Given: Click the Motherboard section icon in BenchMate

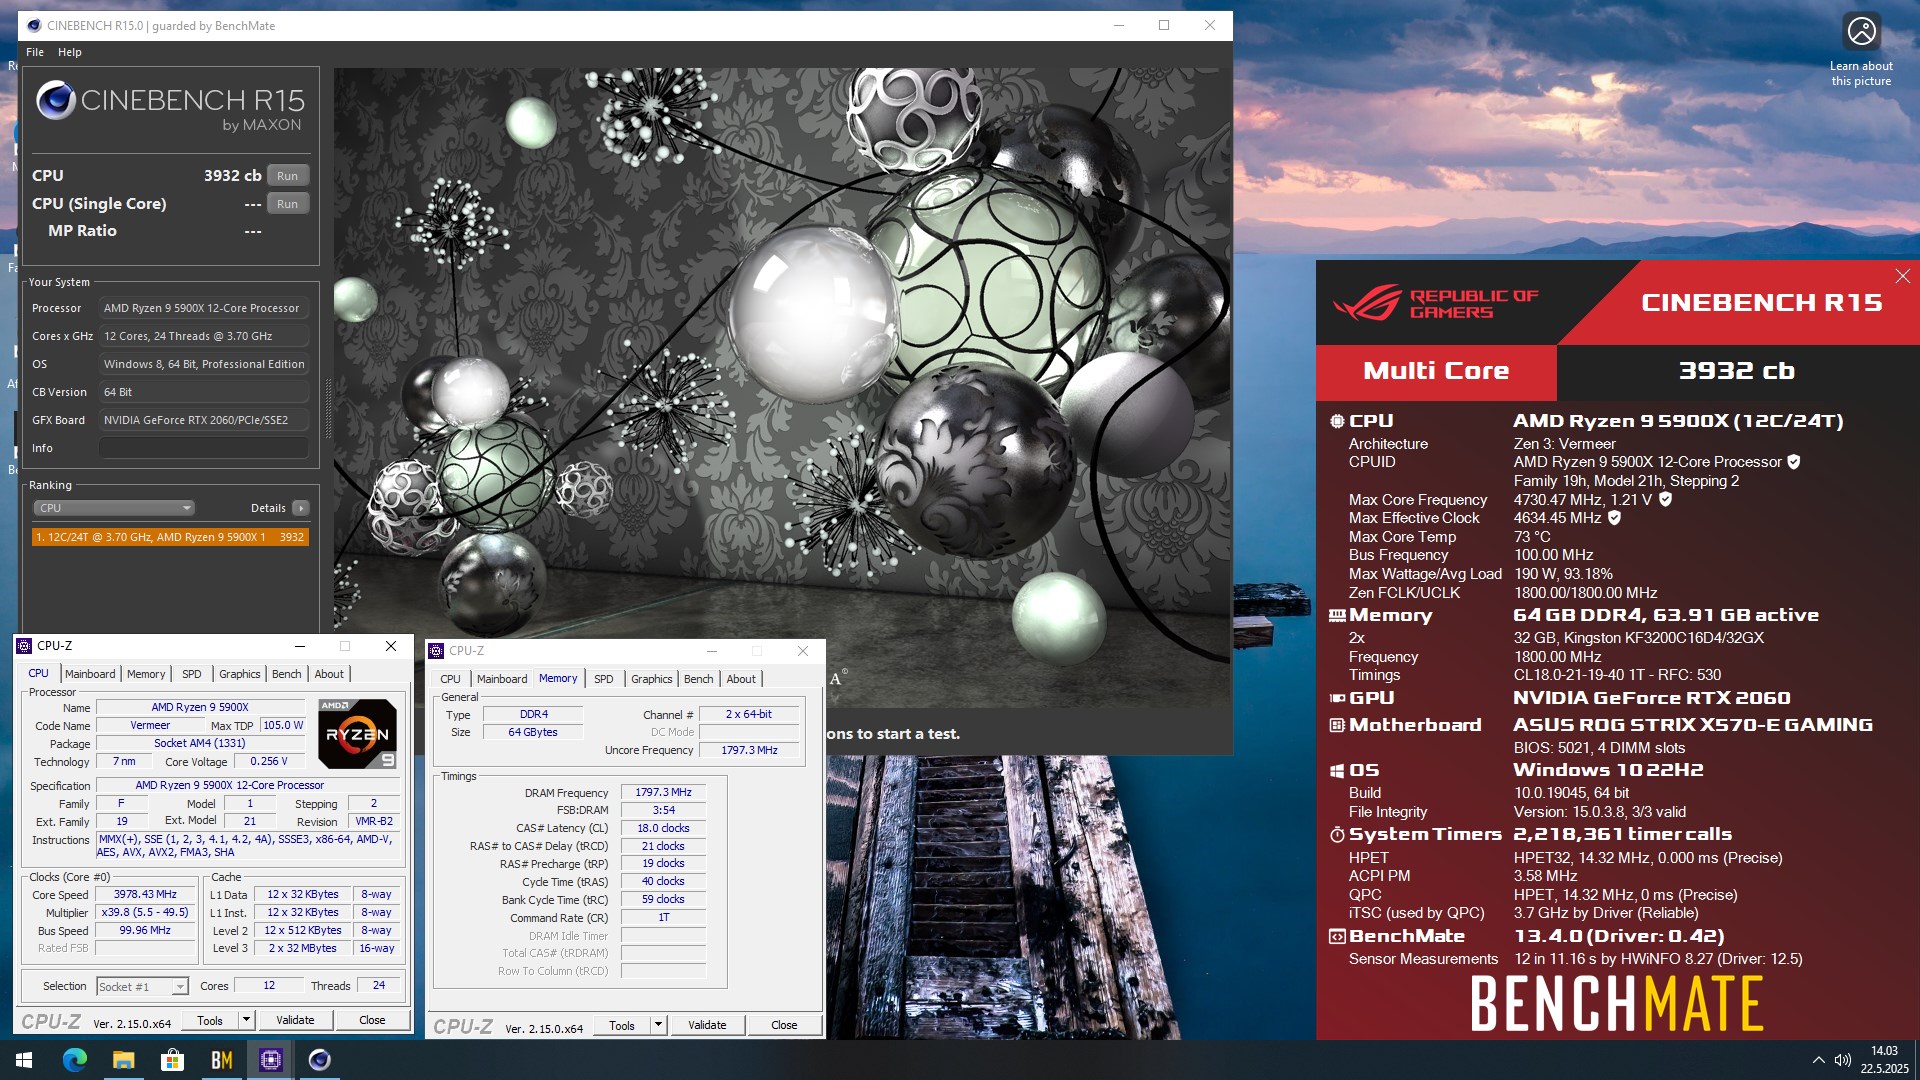Looking at the screenshot, I should (1337, 725).
